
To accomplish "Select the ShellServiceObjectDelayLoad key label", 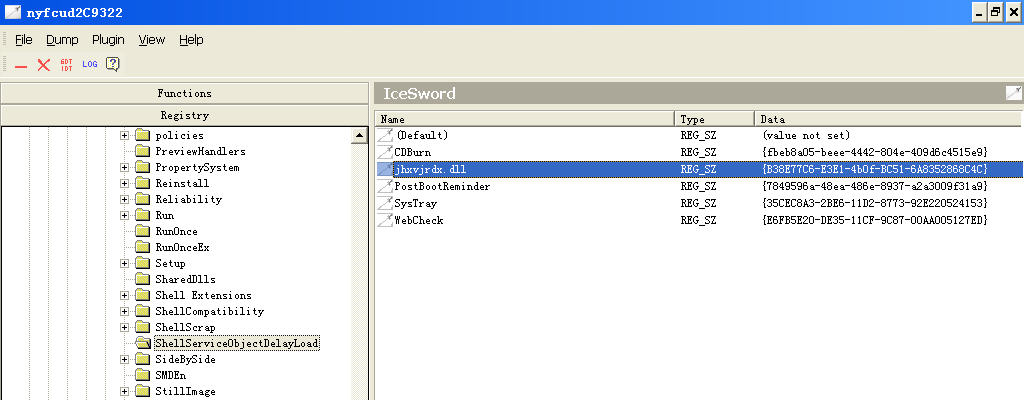I will point(236,343).
